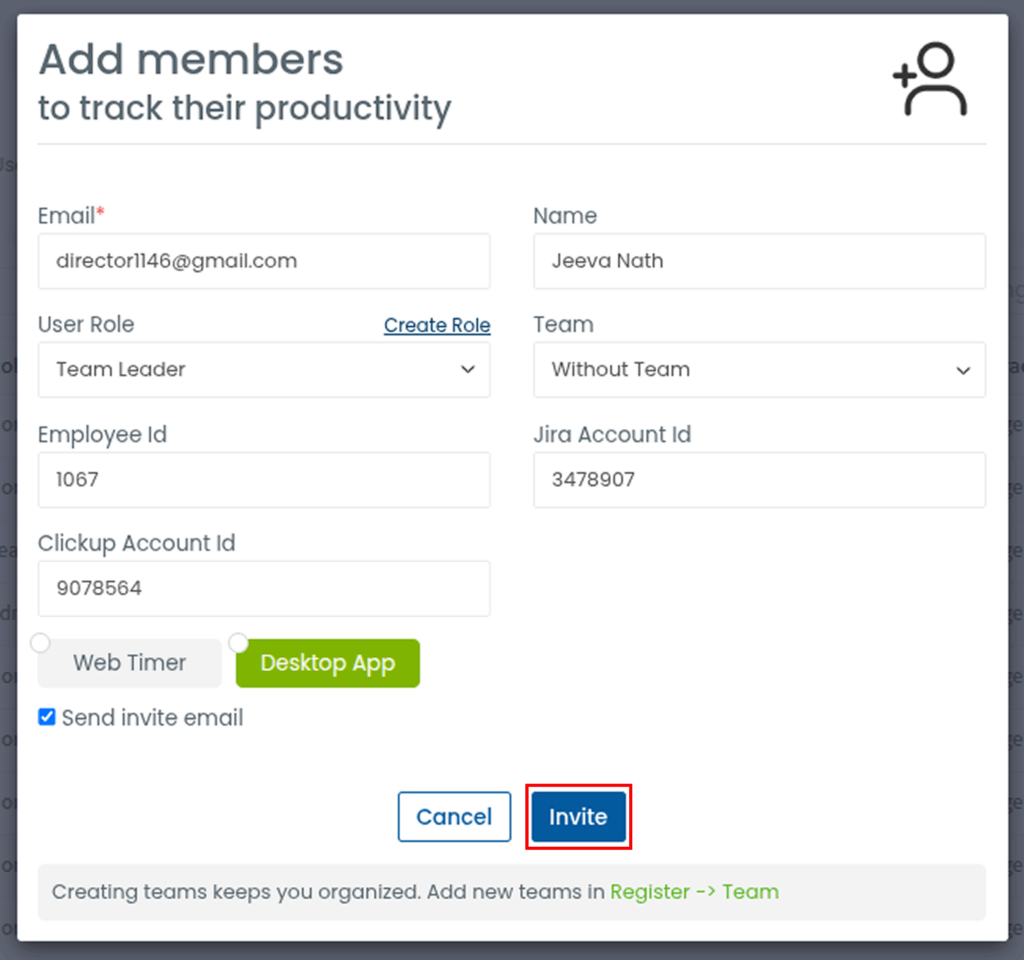Click the green Desktop App button

[x=328, y=663]
